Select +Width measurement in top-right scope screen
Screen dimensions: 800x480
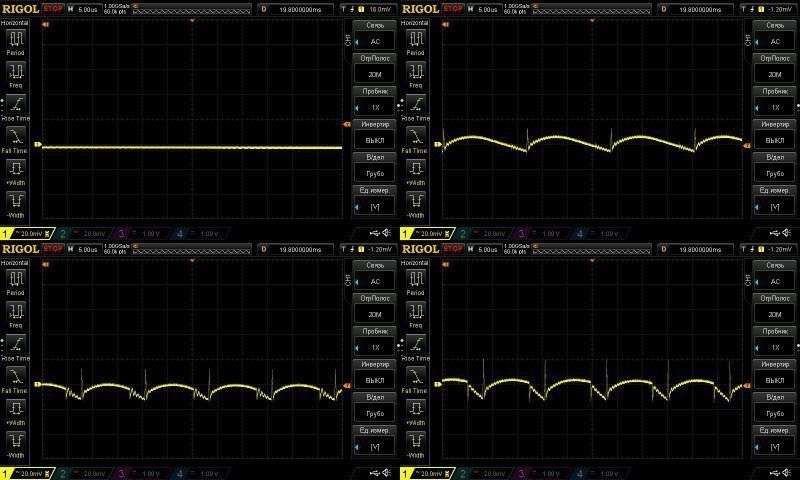tap(416, 173)
